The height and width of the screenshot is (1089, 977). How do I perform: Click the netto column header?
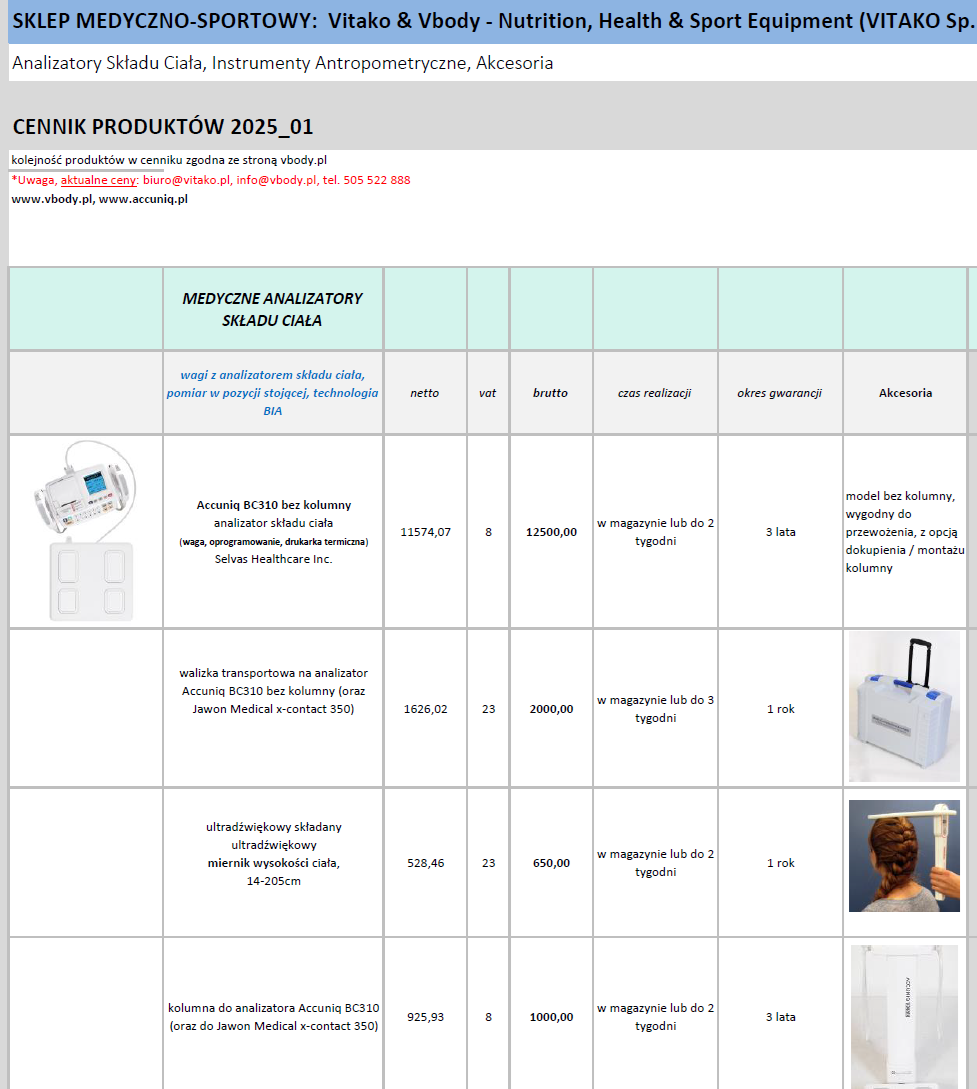424,392
